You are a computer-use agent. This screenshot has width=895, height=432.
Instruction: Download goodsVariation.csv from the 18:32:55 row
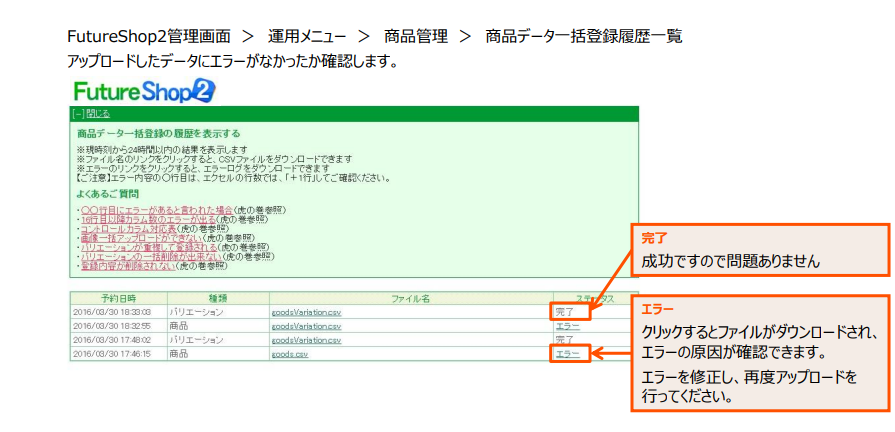(x=307, y=326)
